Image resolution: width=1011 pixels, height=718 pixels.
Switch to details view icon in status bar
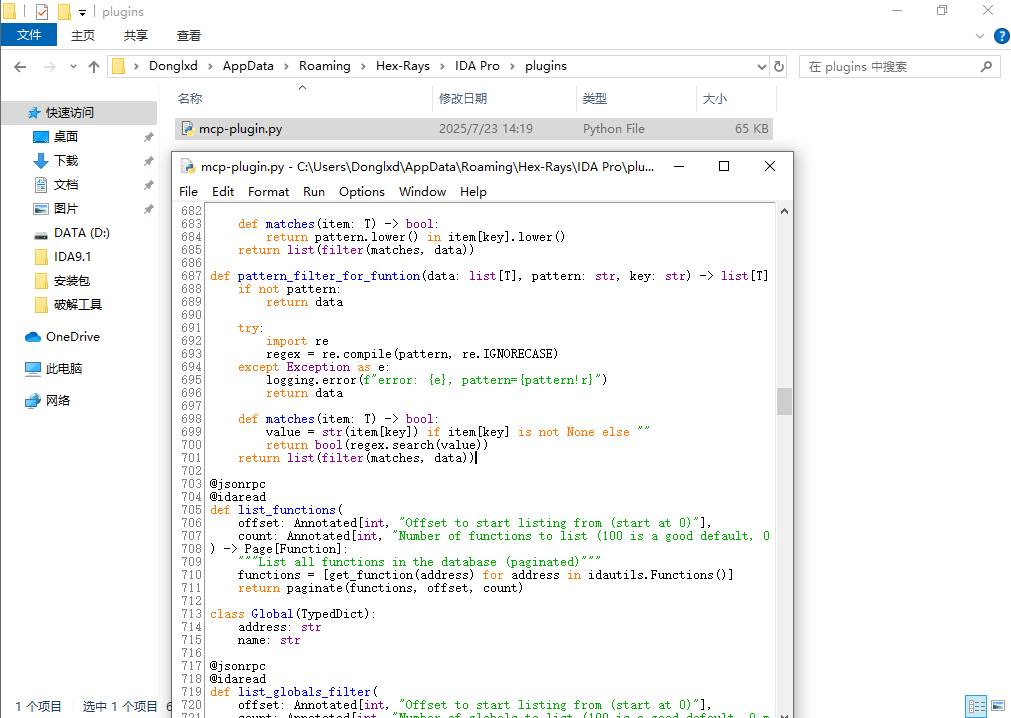[976, 706]
